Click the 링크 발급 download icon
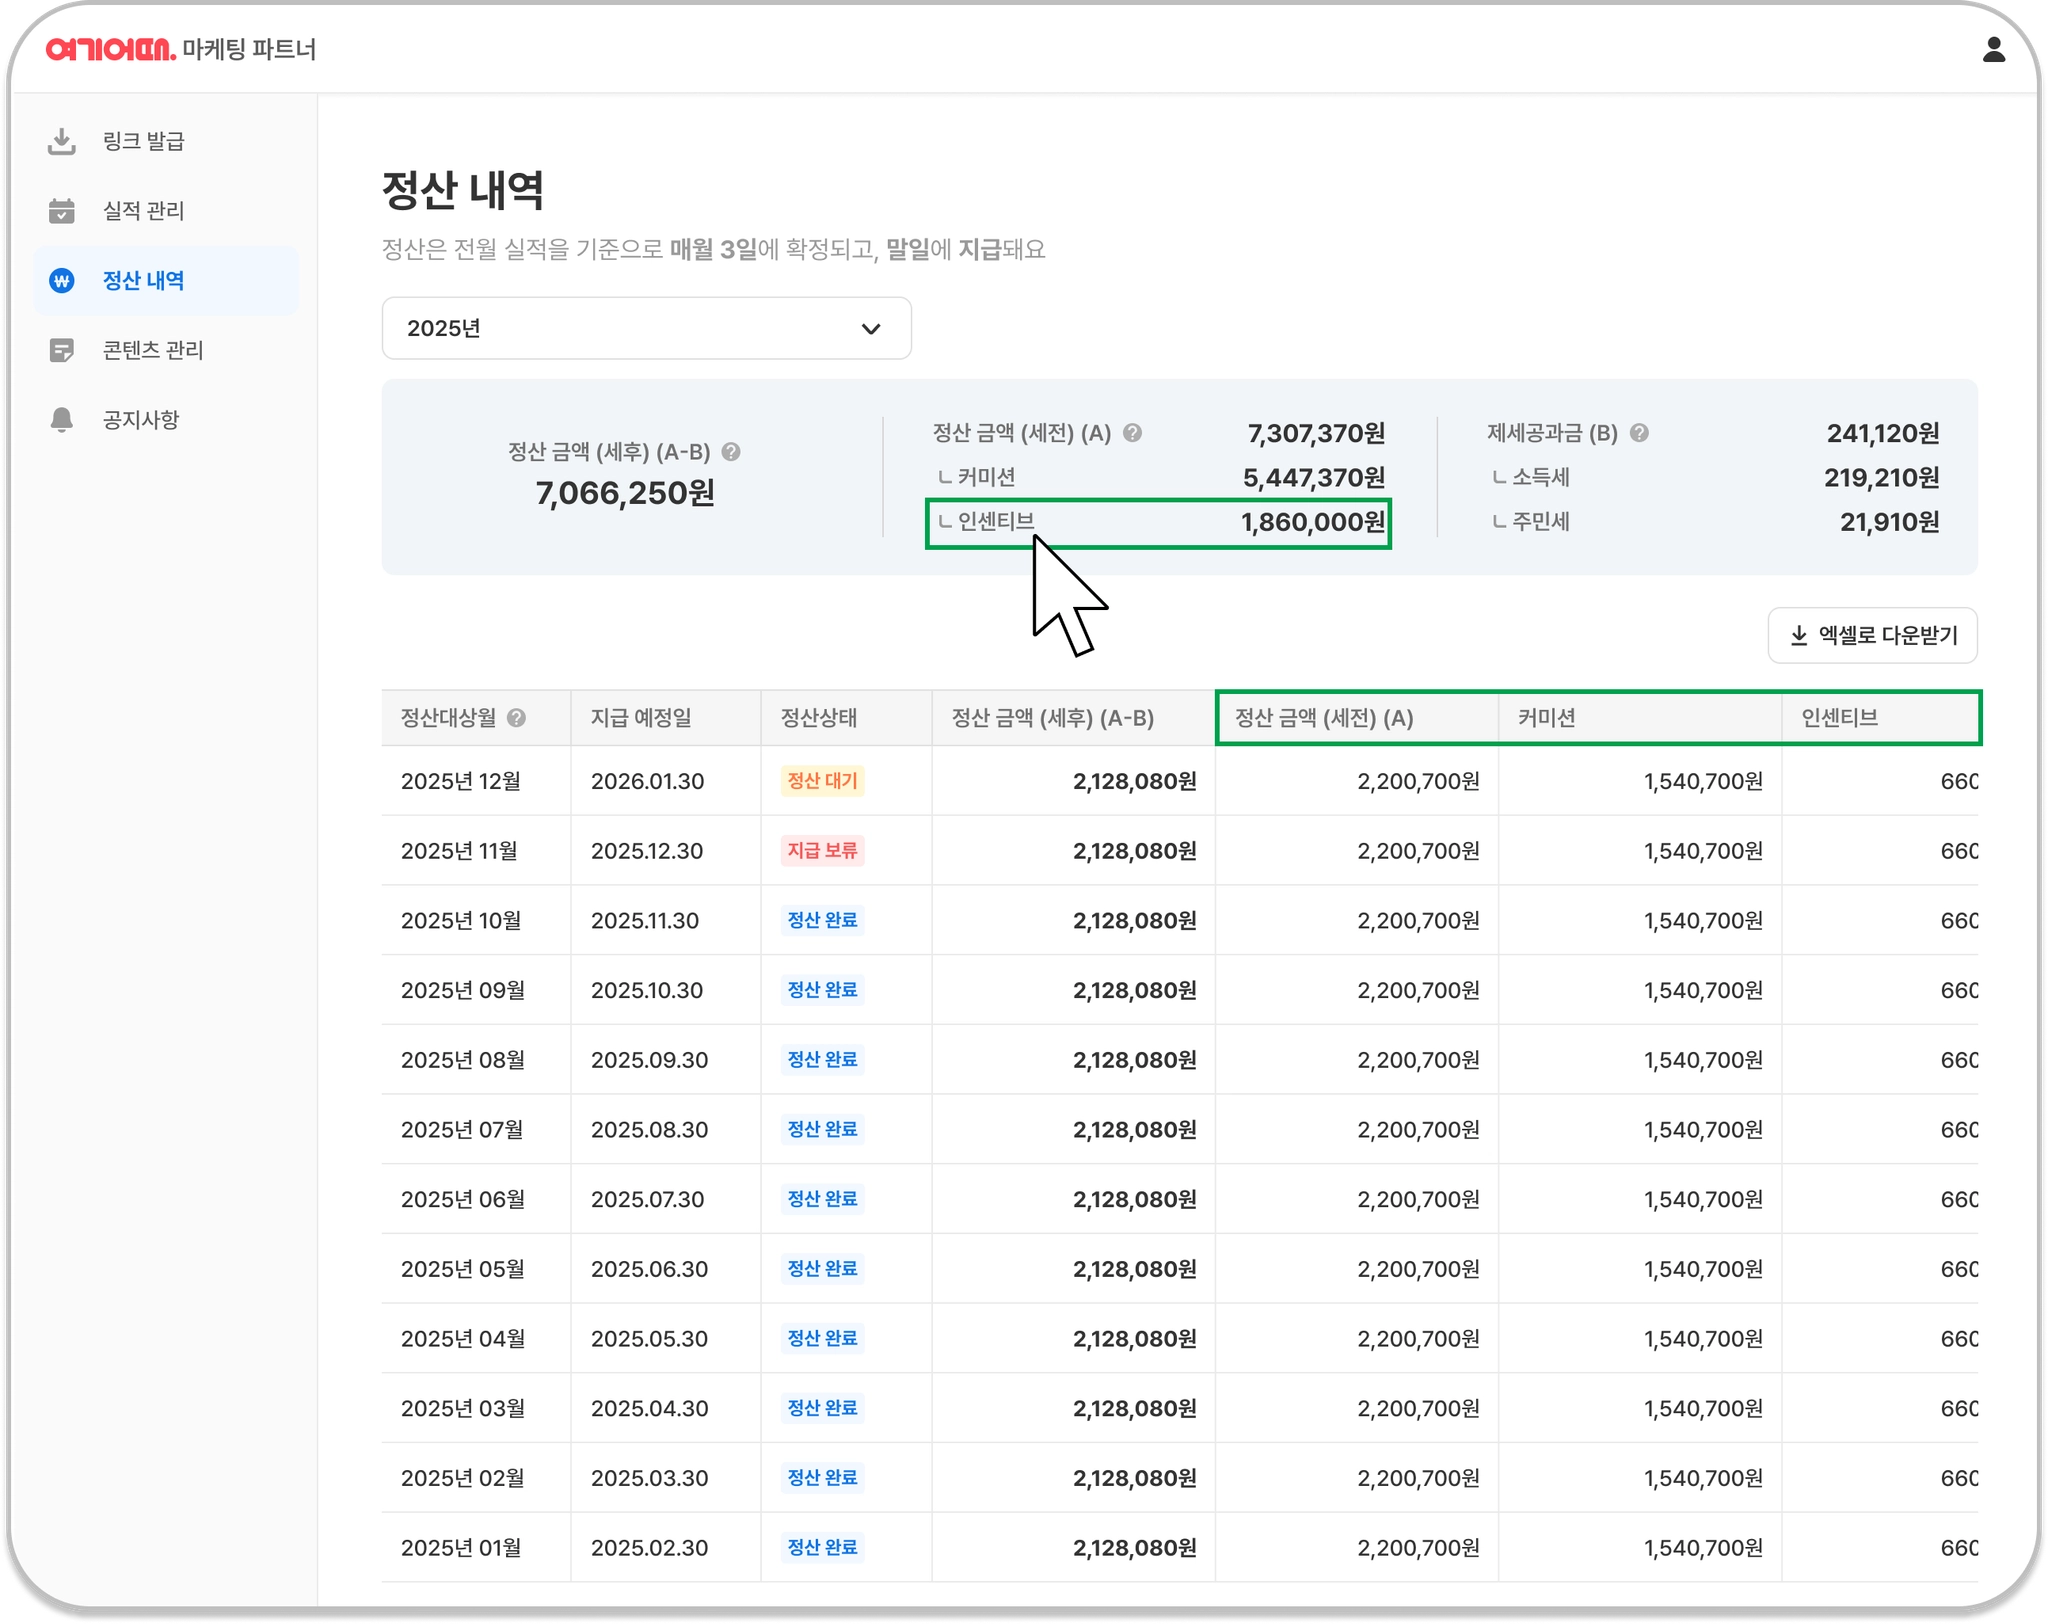 coord(62,142)
